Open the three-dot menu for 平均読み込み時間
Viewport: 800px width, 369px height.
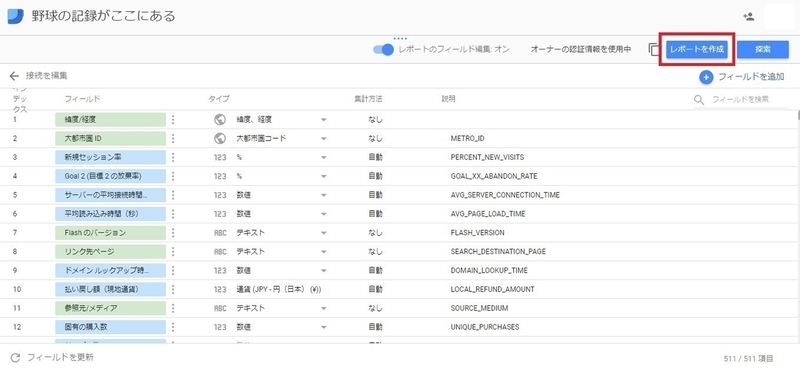(173, 214)
